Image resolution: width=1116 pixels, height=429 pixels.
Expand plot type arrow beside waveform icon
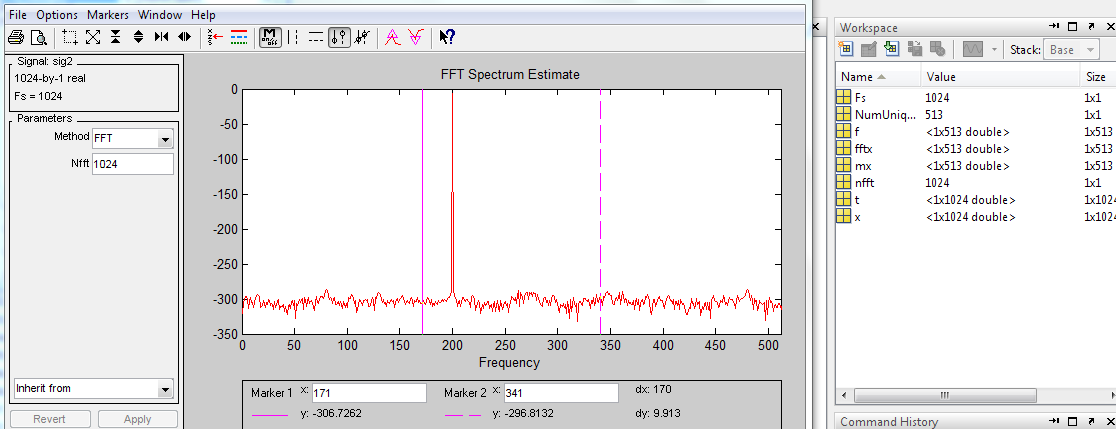pos(994,50)
